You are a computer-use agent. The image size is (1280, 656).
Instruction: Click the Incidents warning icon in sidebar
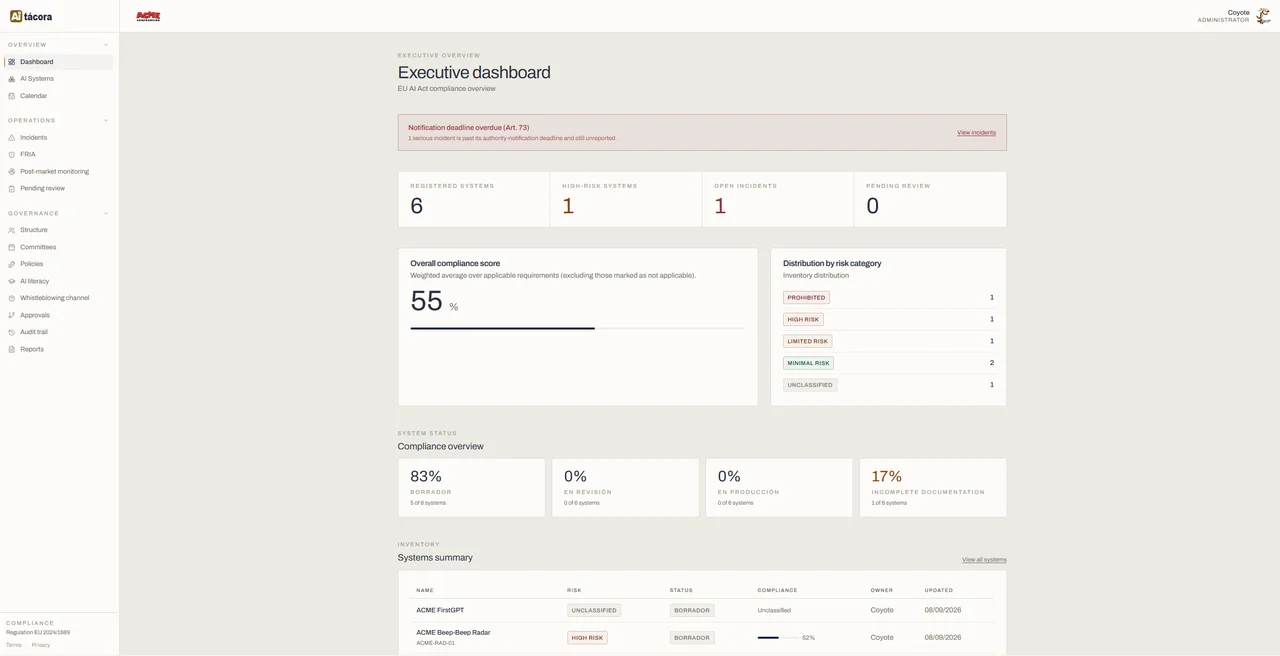12,138
